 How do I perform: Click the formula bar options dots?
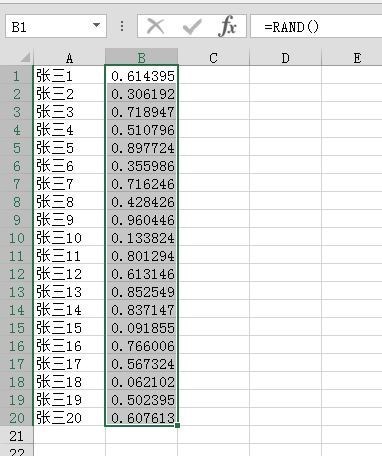click(x=122, y=26)
